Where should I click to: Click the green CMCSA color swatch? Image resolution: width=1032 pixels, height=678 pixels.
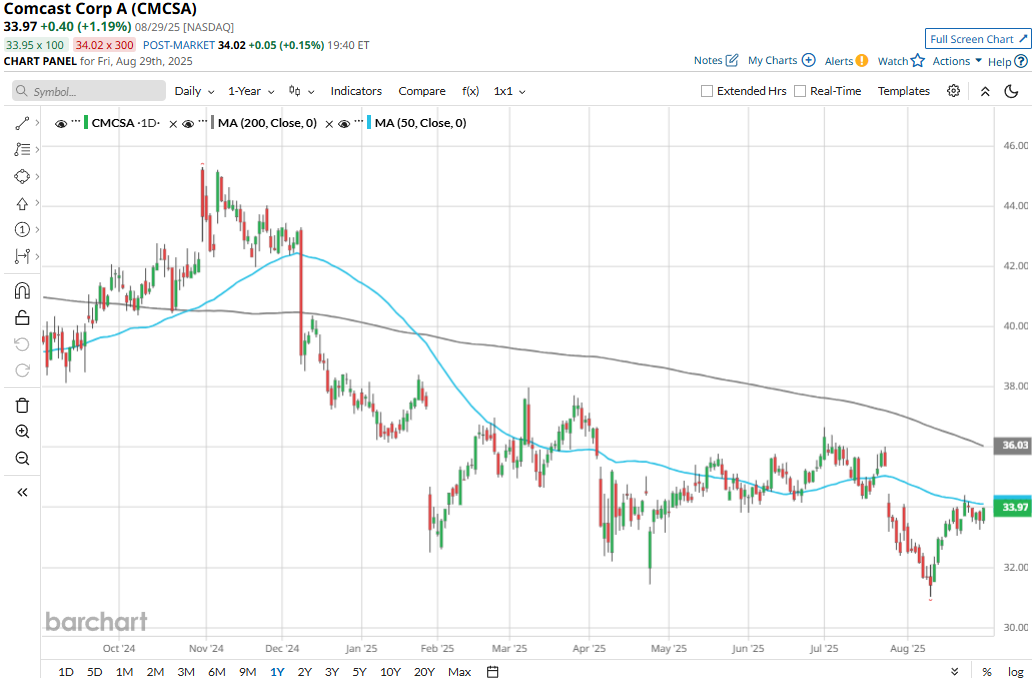click(86, 123)
